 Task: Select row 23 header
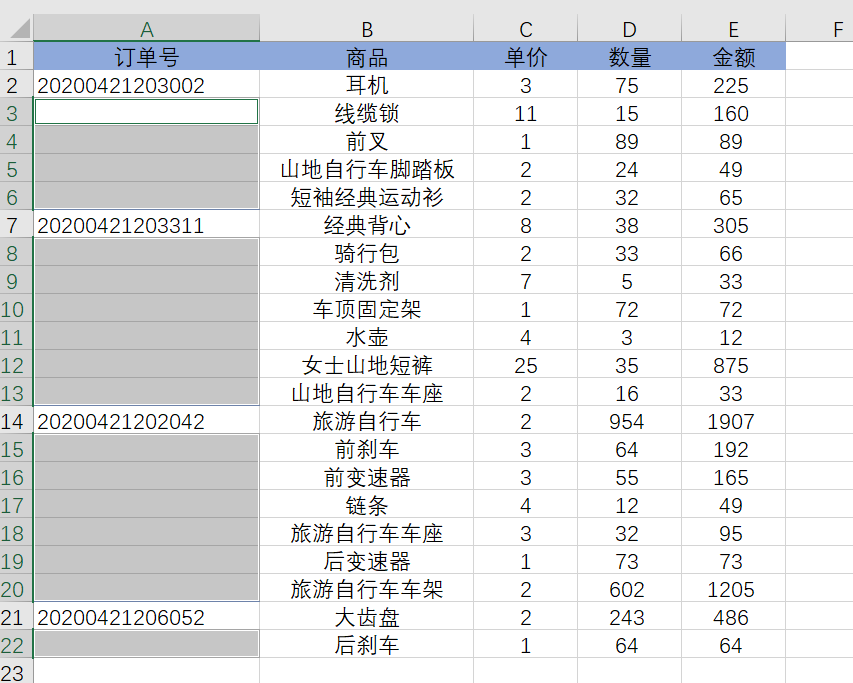(x=16, y=672)
